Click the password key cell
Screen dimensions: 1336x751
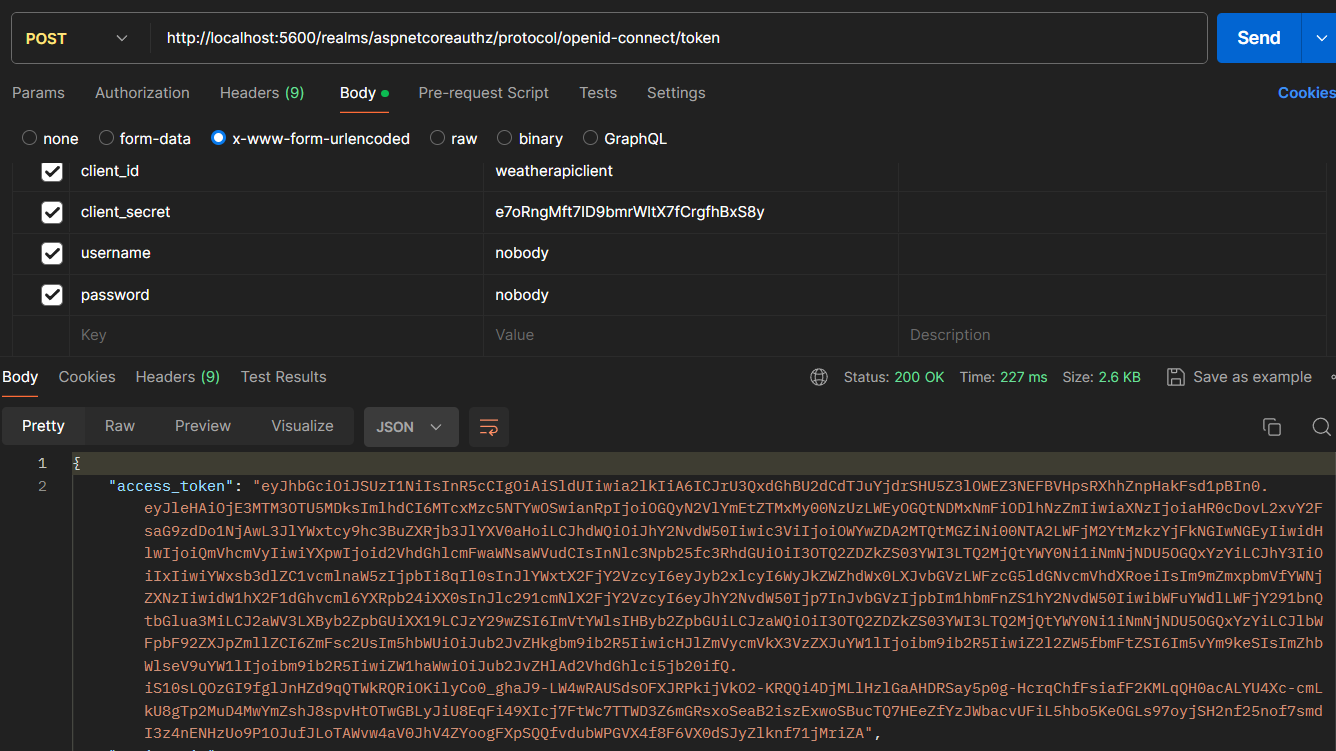click(276, 295)
